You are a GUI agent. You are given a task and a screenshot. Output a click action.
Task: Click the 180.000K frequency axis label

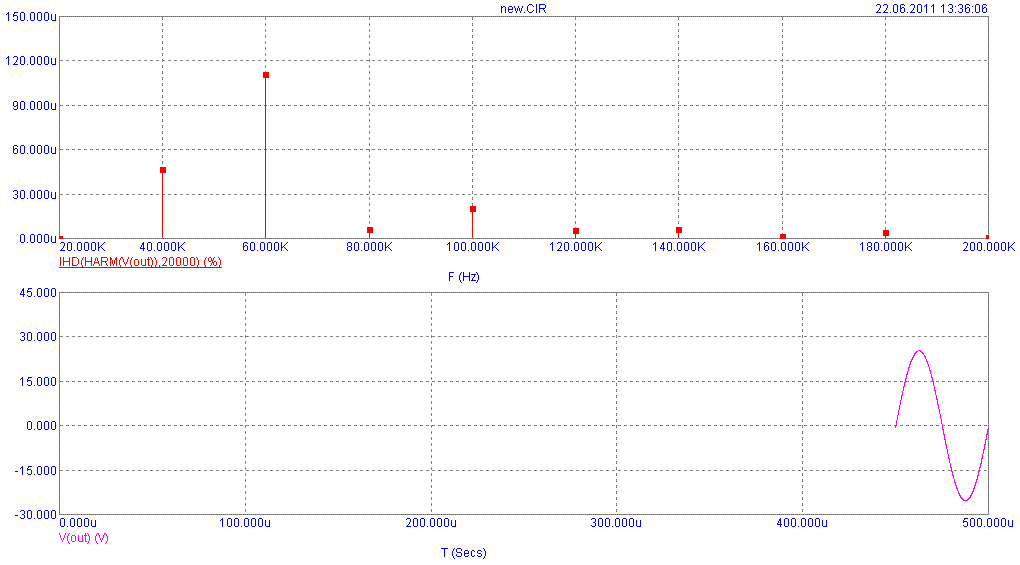(x=885, y=247)
